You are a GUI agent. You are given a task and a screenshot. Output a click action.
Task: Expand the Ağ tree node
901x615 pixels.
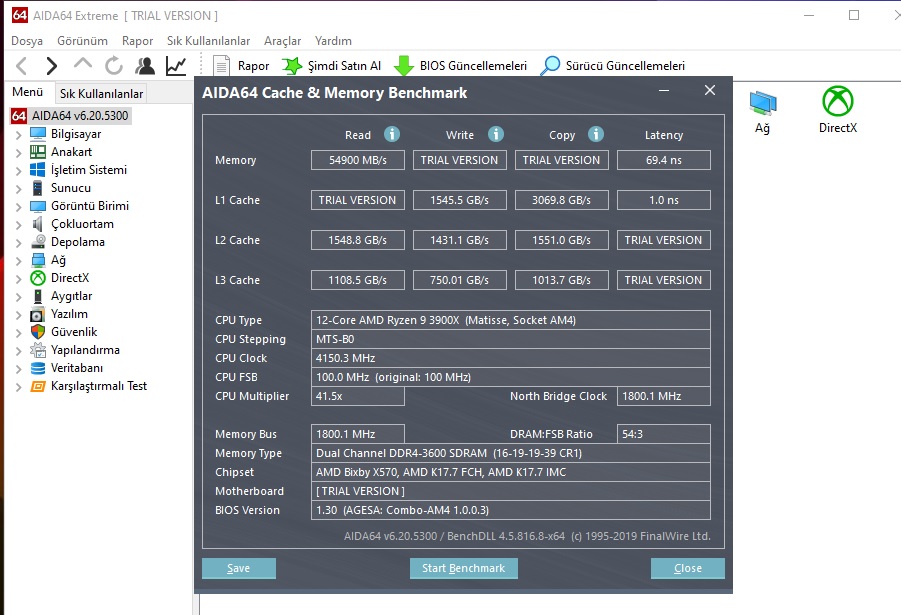click(x=18, y=261)
